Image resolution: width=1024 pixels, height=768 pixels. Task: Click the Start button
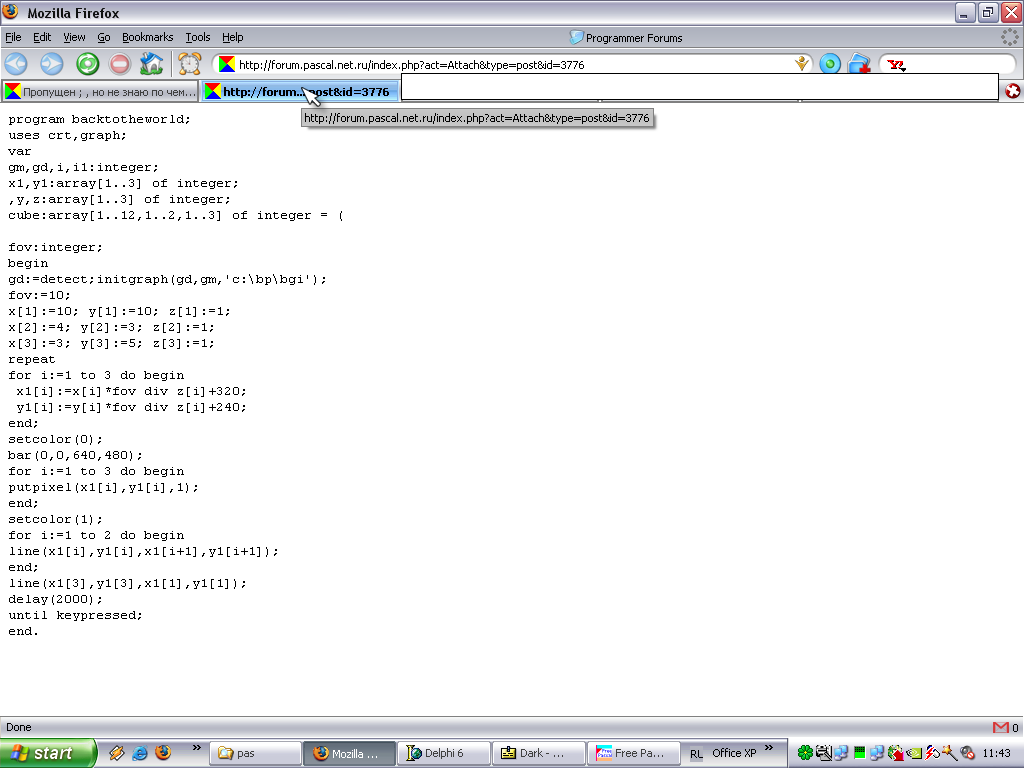pos(48,753)
